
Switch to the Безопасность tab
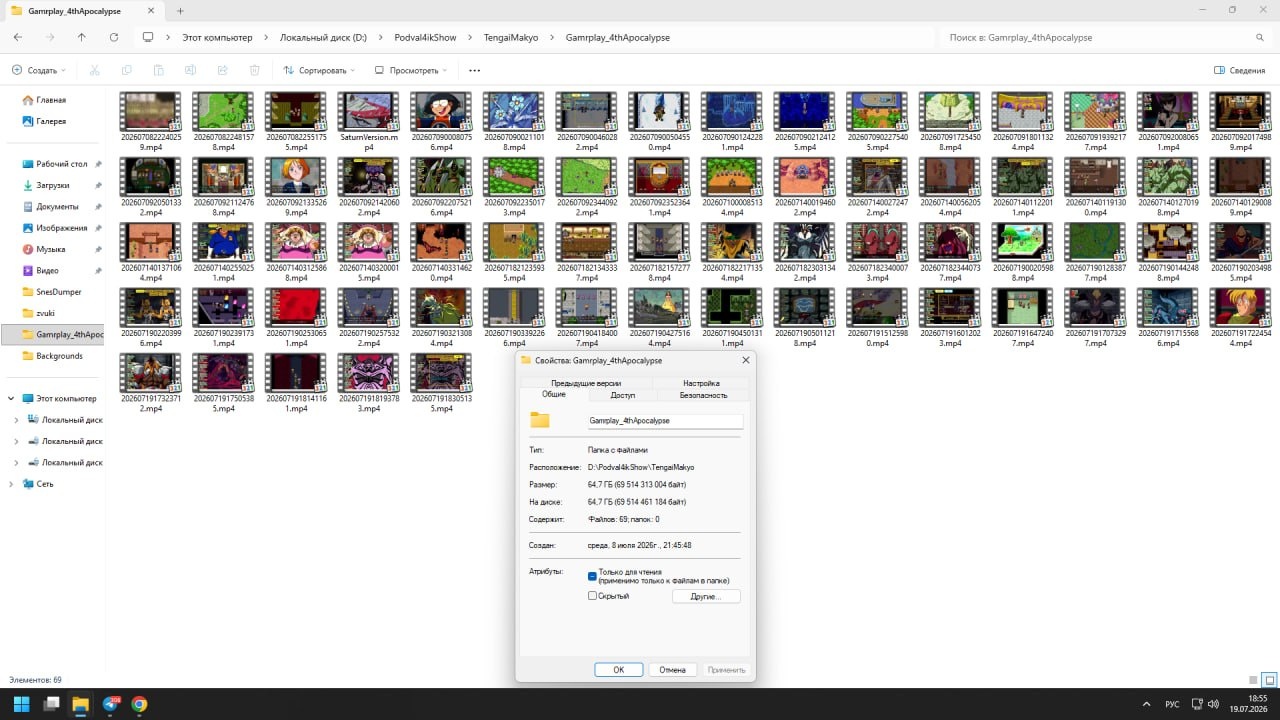pyautogui.click(x=704, y=395)
